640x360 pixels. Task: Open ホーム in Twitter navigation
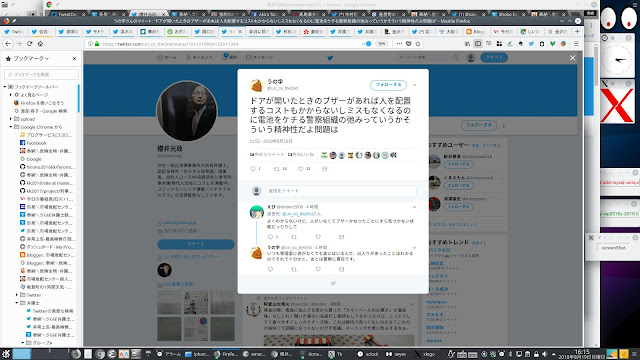coord(167,58)
